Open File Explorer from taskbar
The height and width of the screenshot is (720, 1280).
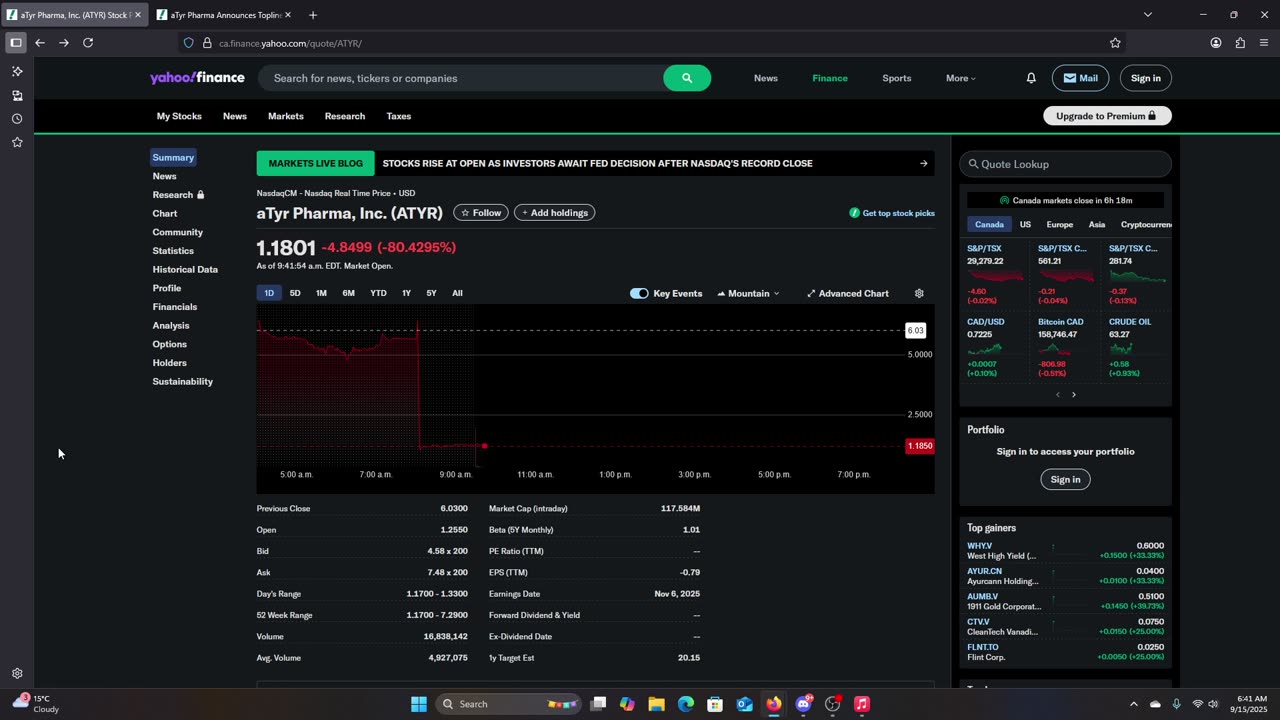point(656,704)
